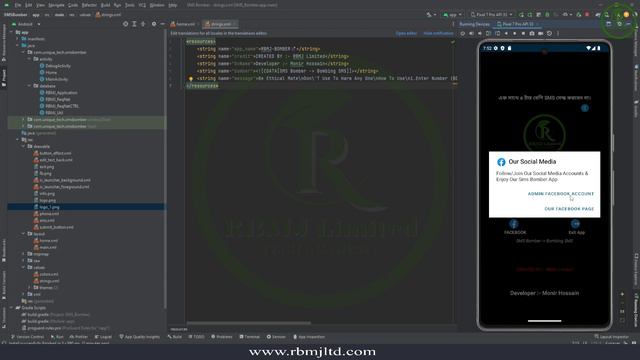The image size is (640, 360).
Task: Click the emulator rotate left icon
Action: 489,33
